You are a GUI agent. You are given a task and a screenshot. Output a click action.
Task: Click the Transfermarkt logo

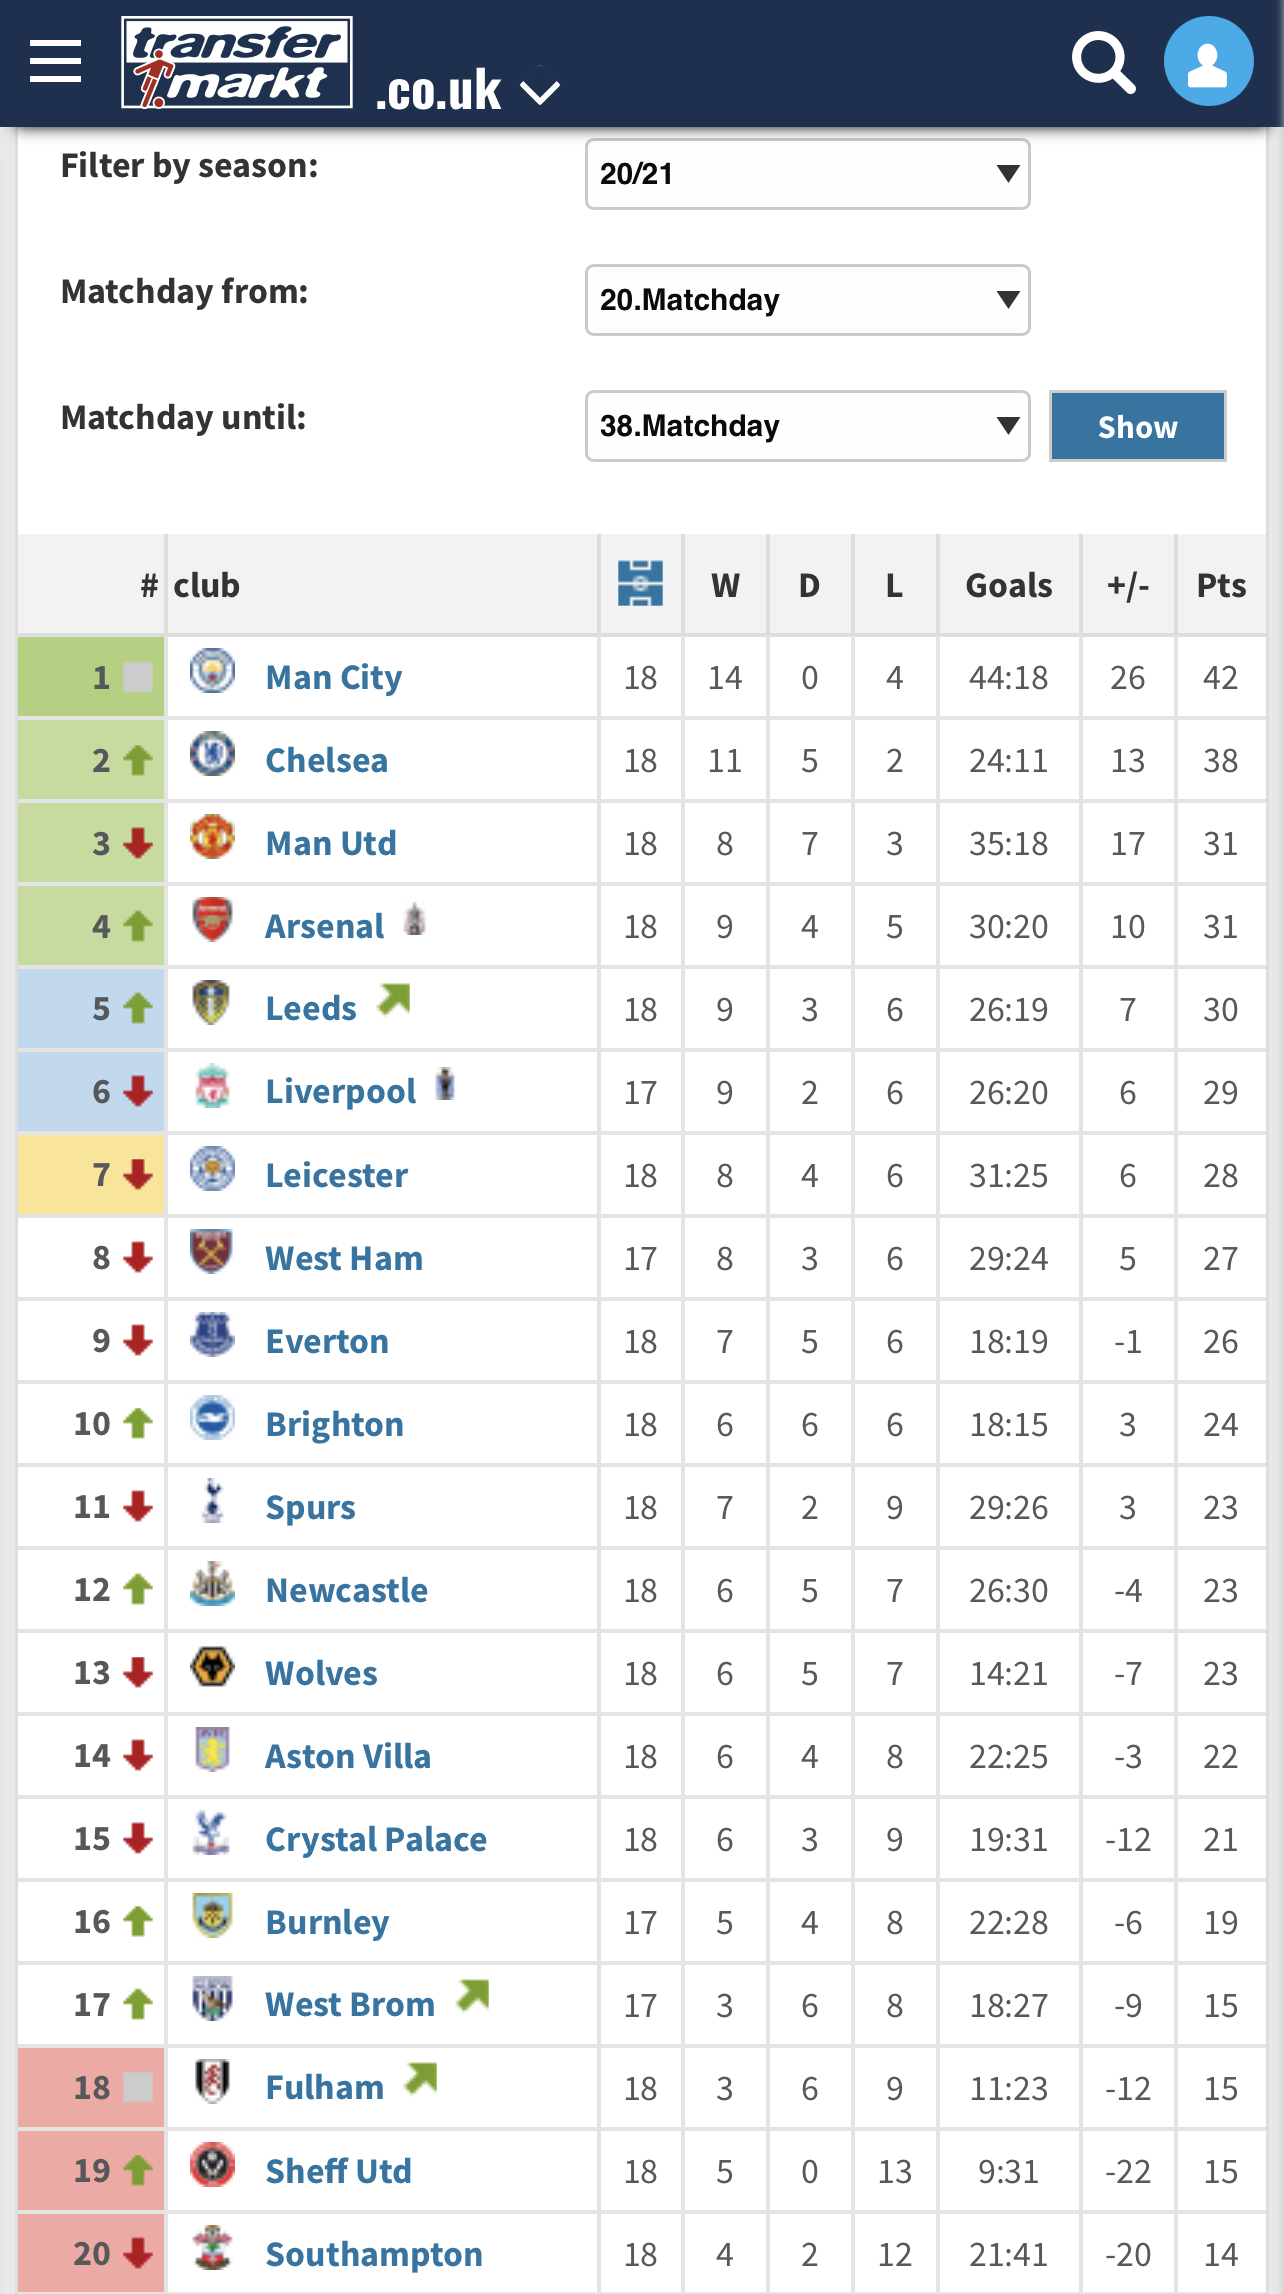click(x=237, y=62)
